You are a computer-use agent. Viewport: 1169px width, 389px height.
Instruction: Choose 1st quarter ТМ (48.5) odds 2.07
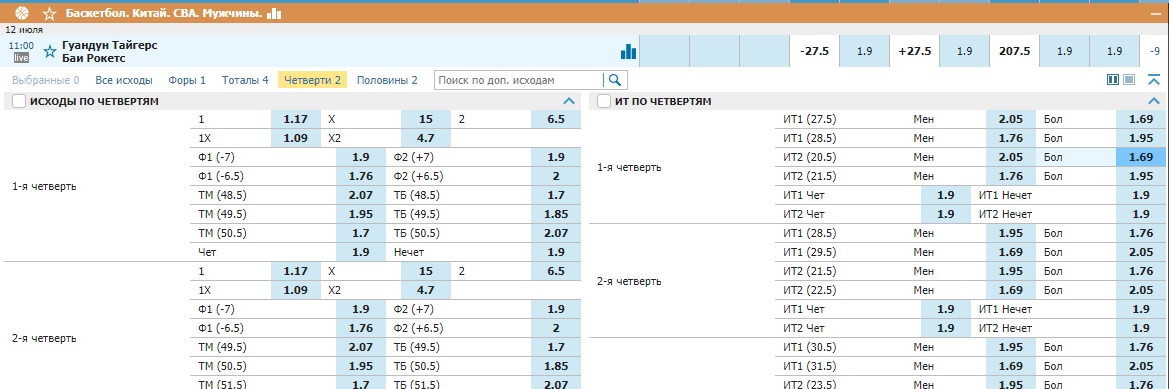pos(361,196)
